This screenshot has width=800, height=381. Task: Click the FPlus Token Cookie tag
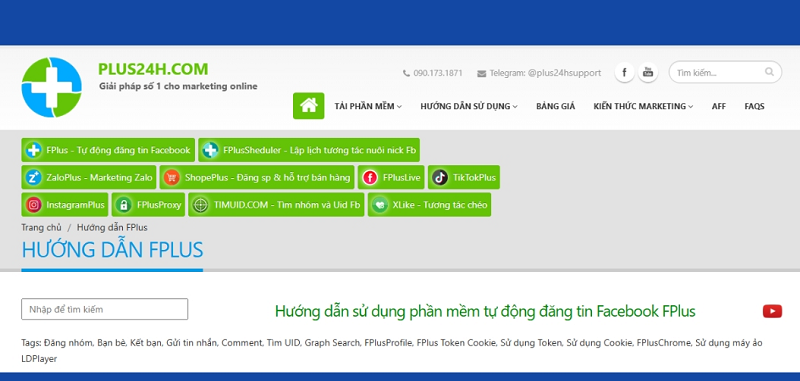pyautogui.click(x=456, y=343)
